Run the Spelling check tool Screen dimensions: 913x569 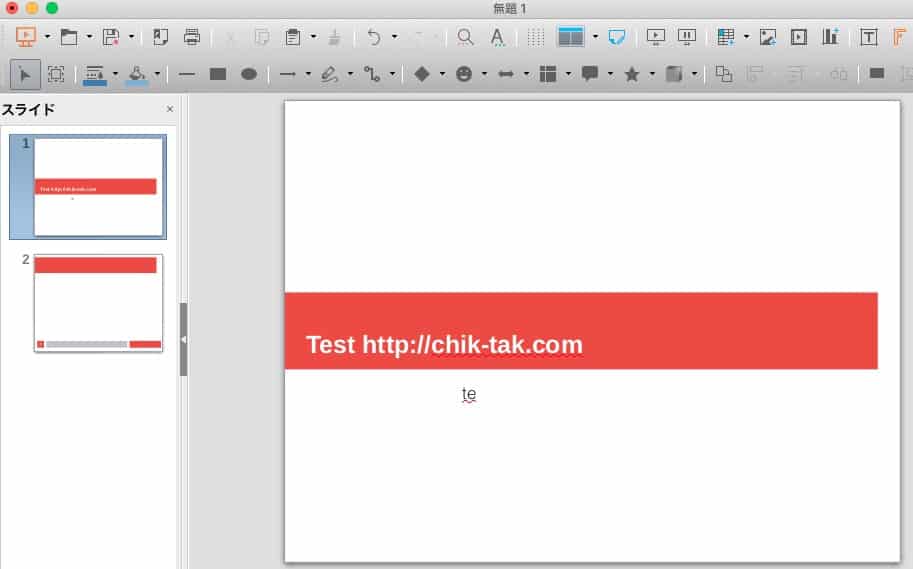(497, 37)
